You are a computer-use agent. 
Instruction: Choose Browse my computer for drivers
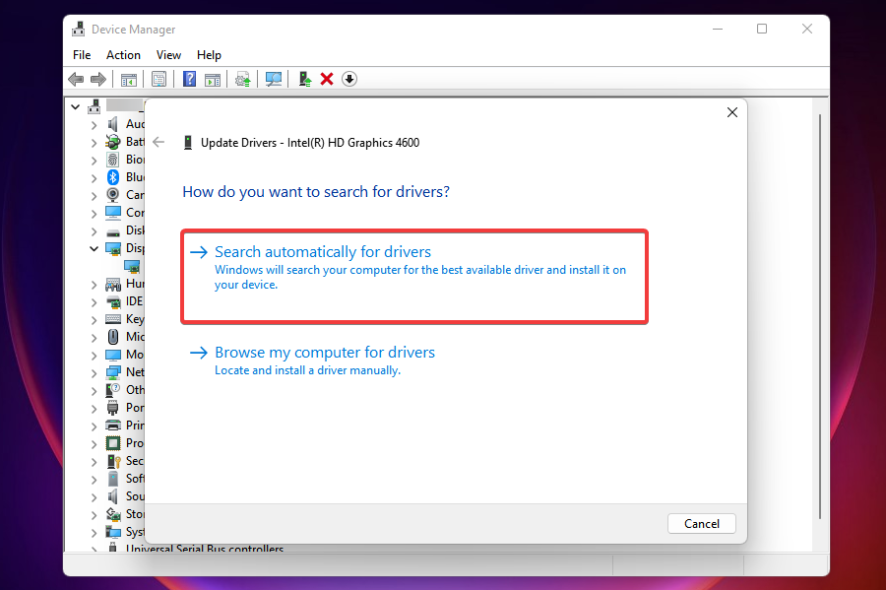(x=325, y=352)
